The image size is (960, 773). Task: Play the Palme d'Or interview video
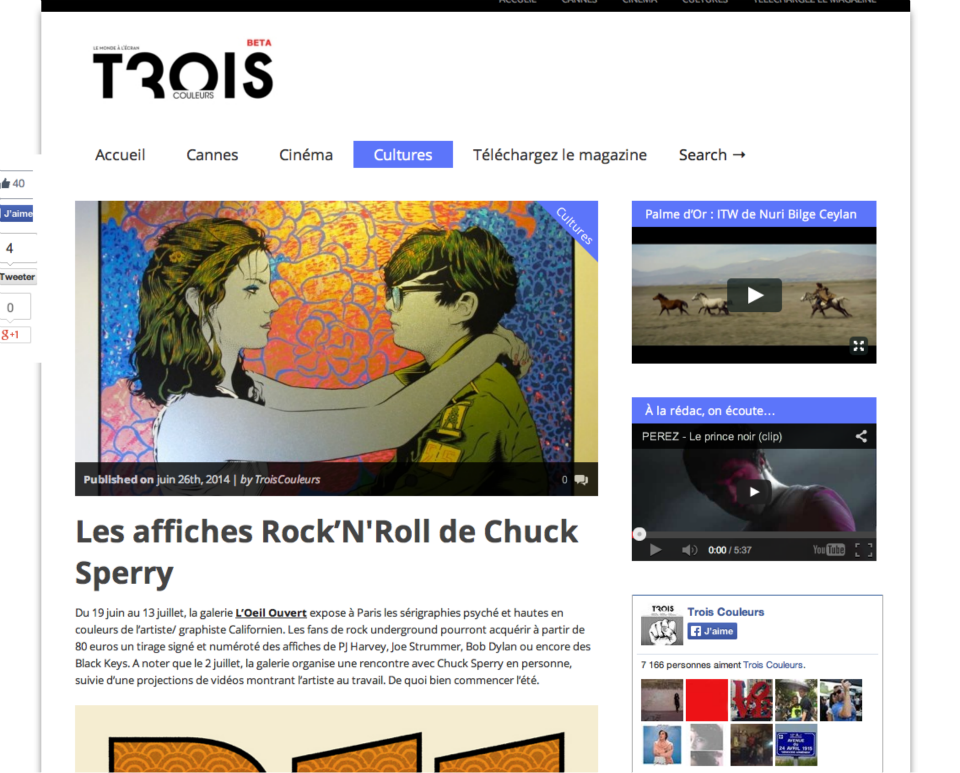754,296
